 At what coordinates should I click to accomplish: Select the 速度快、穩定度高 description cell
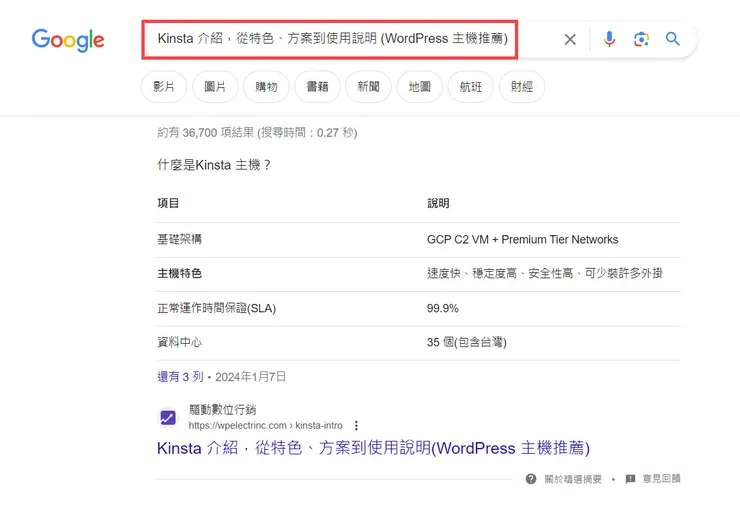545,274
